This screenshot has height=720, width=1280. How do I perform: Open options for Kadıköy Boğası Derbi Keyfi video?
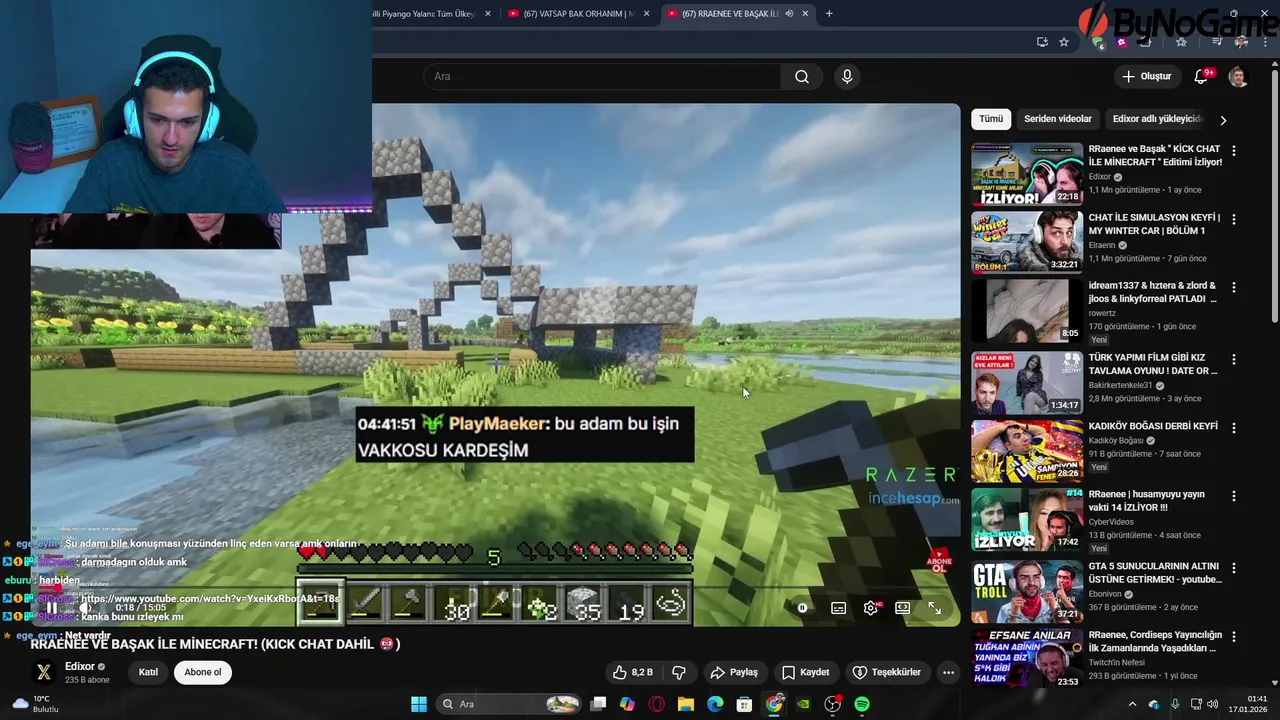(x=1234, y=428)
